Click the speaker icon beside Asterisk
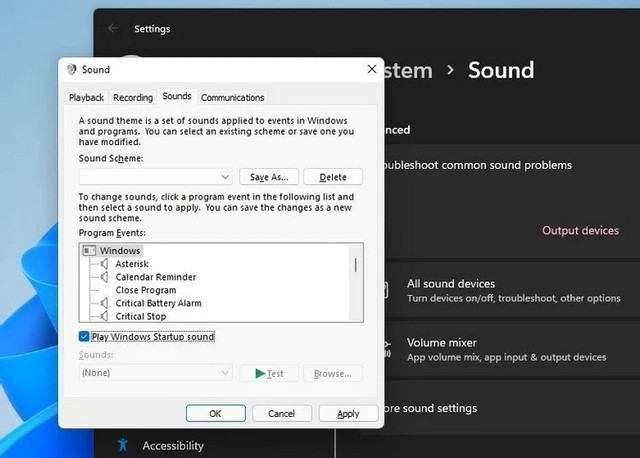The image size is (640, 458). (104, 264)
